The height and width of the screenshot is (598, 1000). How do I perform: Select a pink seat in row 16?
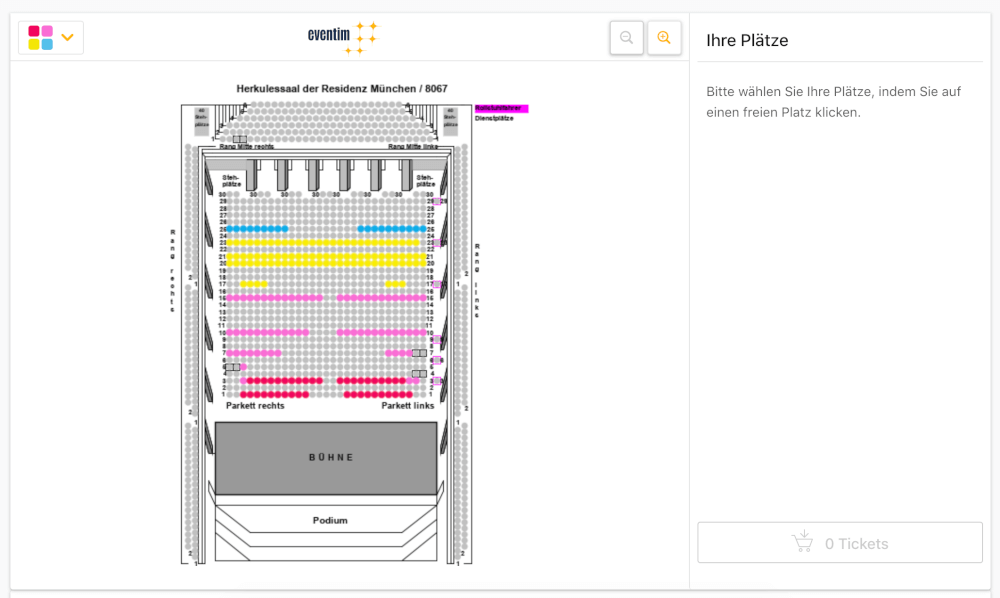270,298
